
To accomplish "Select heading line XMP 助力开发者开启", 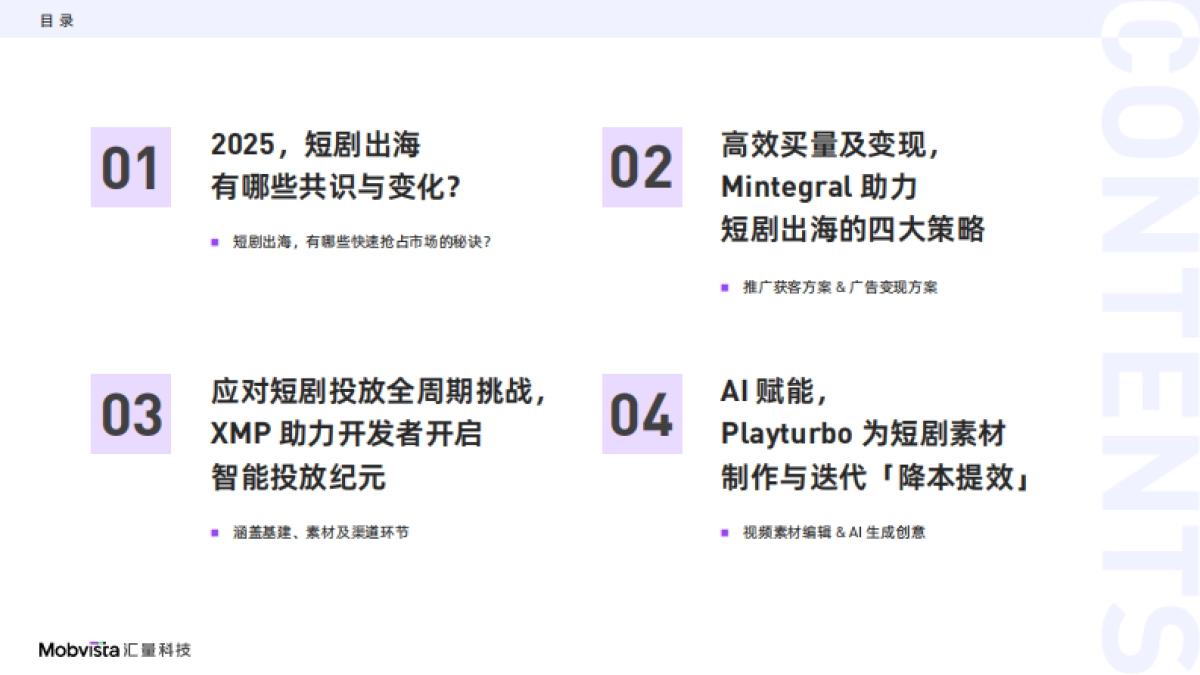I will pos(346,434).
